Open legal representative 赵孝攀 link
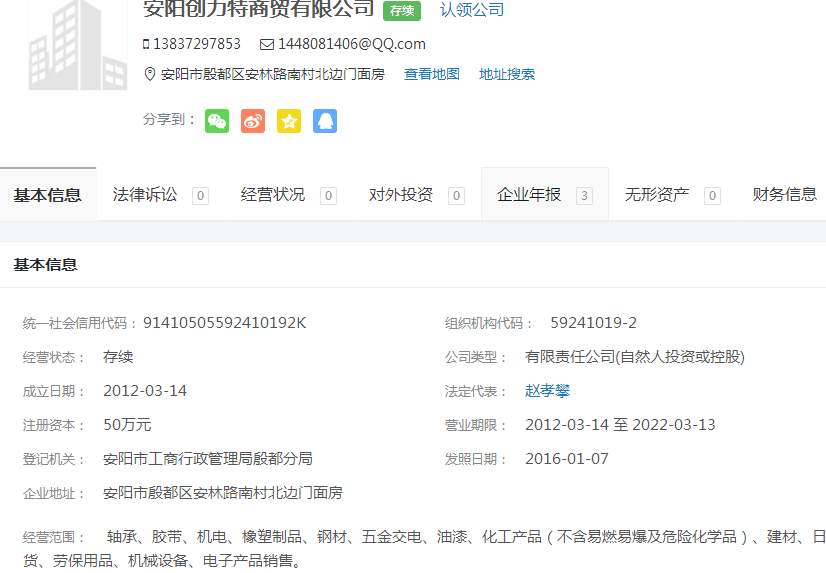The height and width of the screenshot is (573, 826). point(547,391)
